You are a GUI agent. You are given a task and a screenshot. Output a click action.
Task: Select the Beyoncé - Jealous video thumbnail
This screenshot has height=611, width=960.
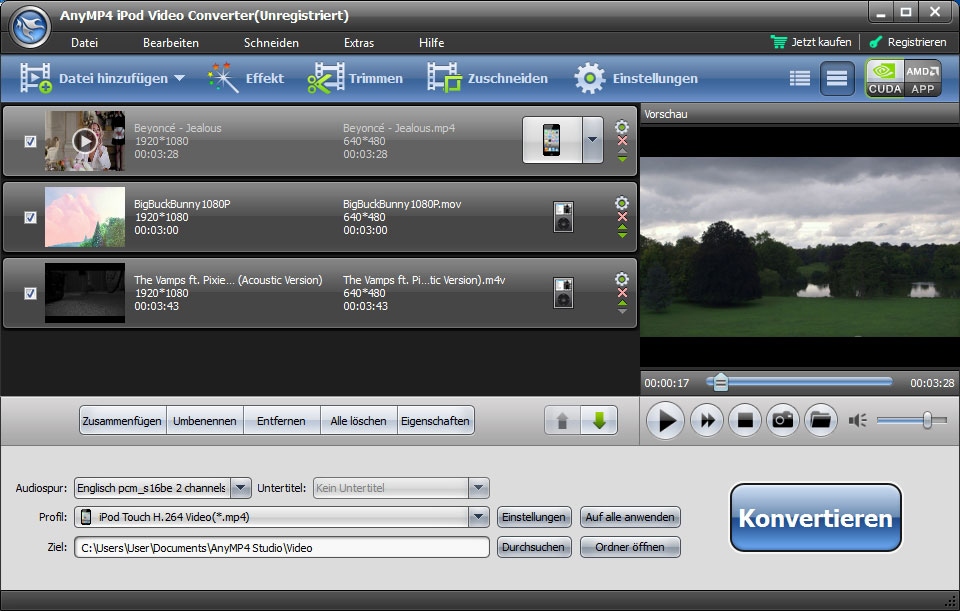pos(84,141)
